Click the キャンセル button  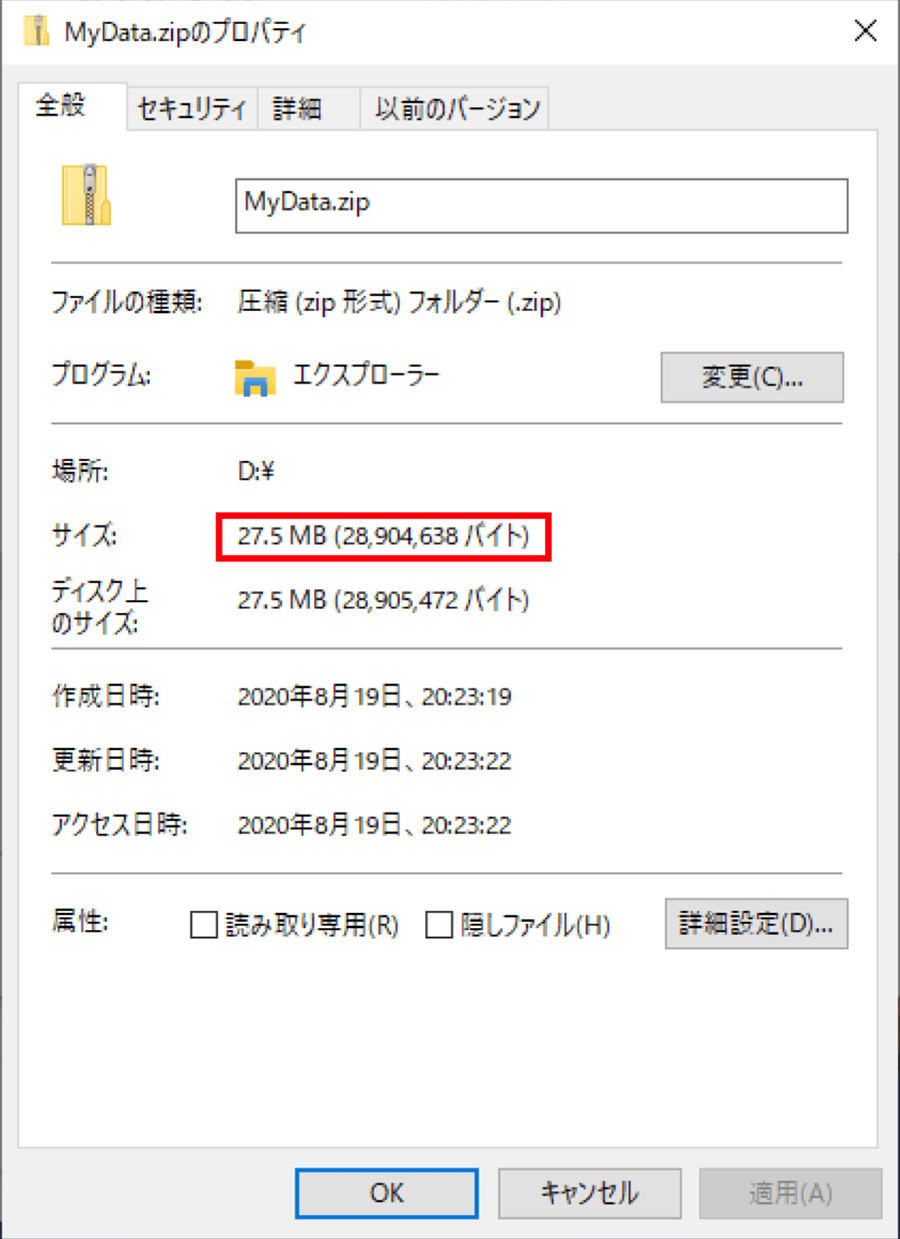pos(590,1192)
